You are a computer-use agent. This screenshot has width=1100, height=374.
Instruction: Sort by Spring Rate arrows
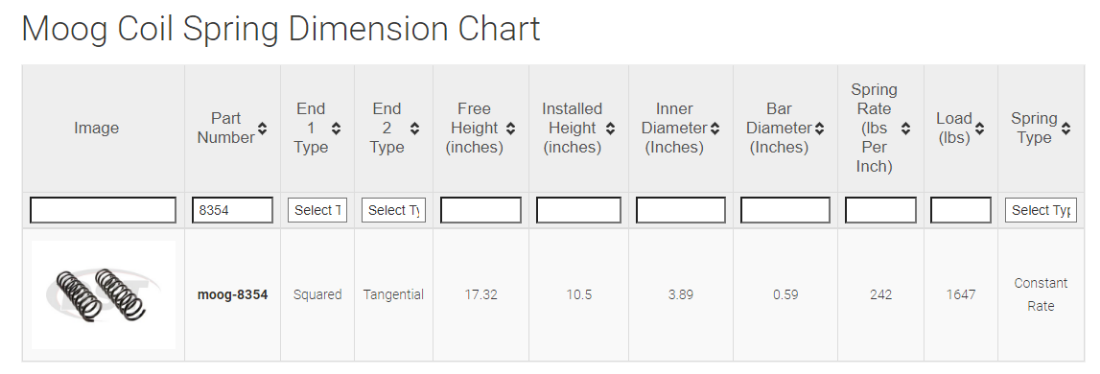click(906, 128)
